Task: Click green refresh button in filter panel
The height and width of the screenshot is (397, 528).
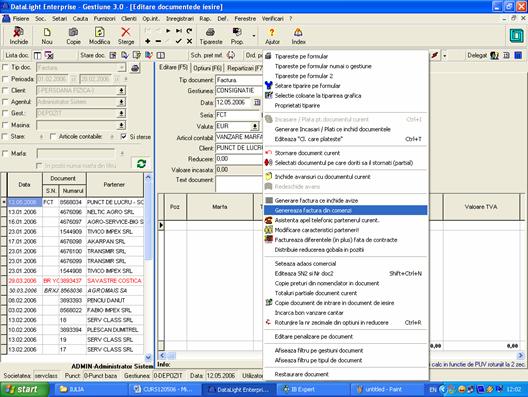Action: pyautogui.click(x=141, y=164)
